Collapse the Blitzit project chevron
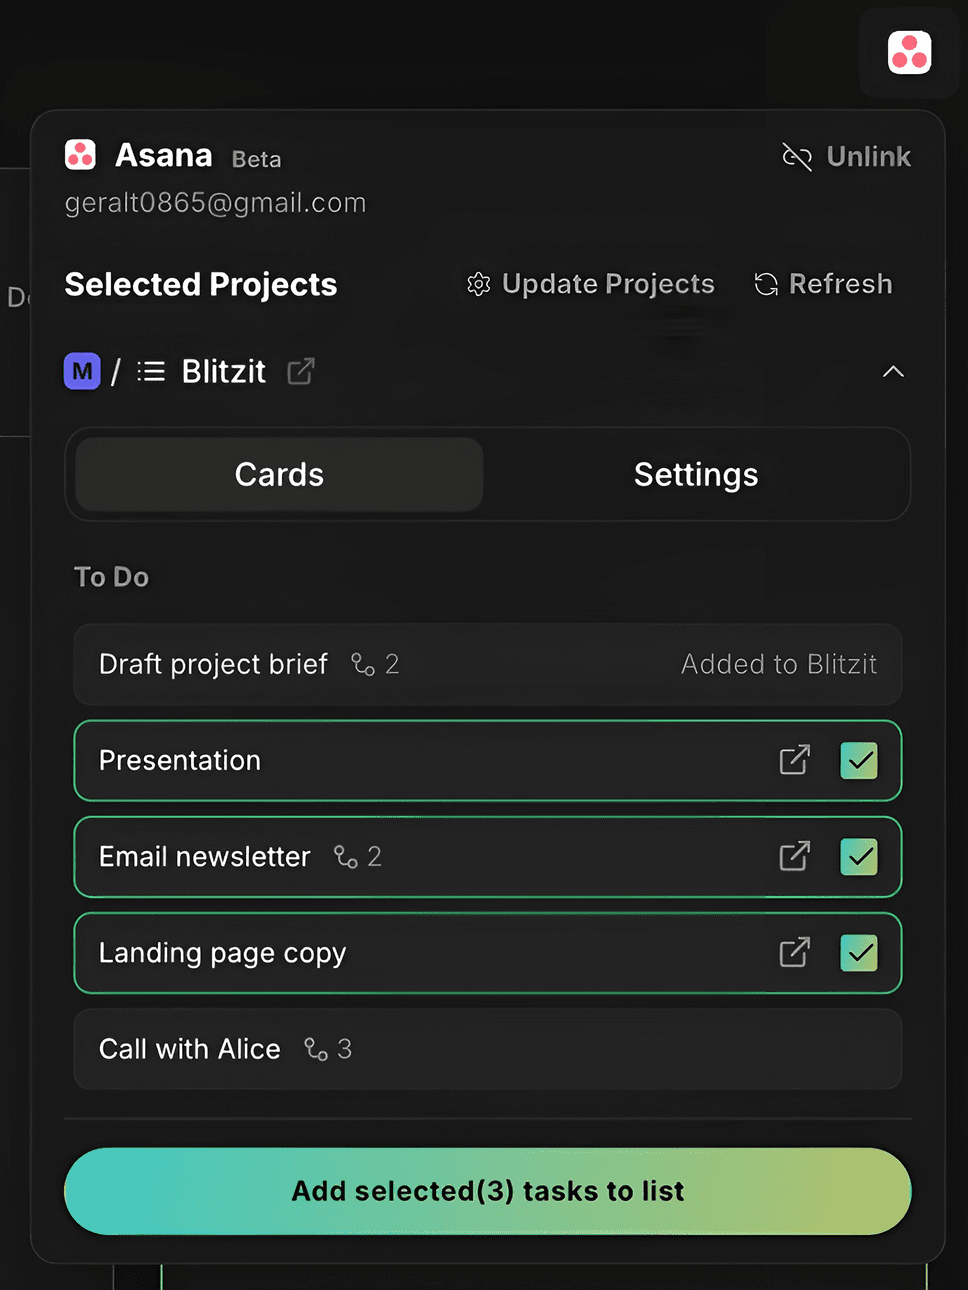The width and height of the screenshot is (968, 1290). [x=893, y=372]
